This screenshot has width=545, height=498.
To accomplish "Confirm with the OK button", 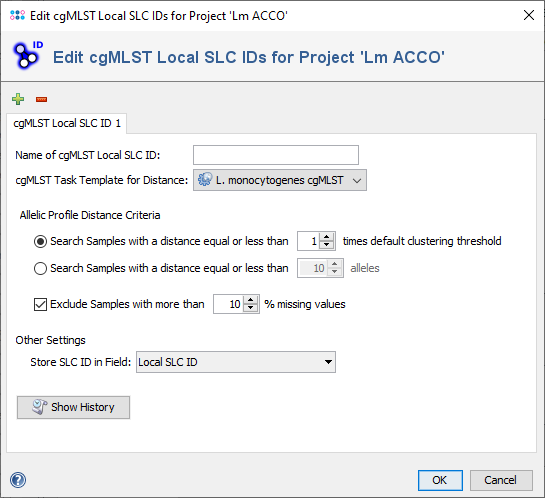I will [440, 480].
